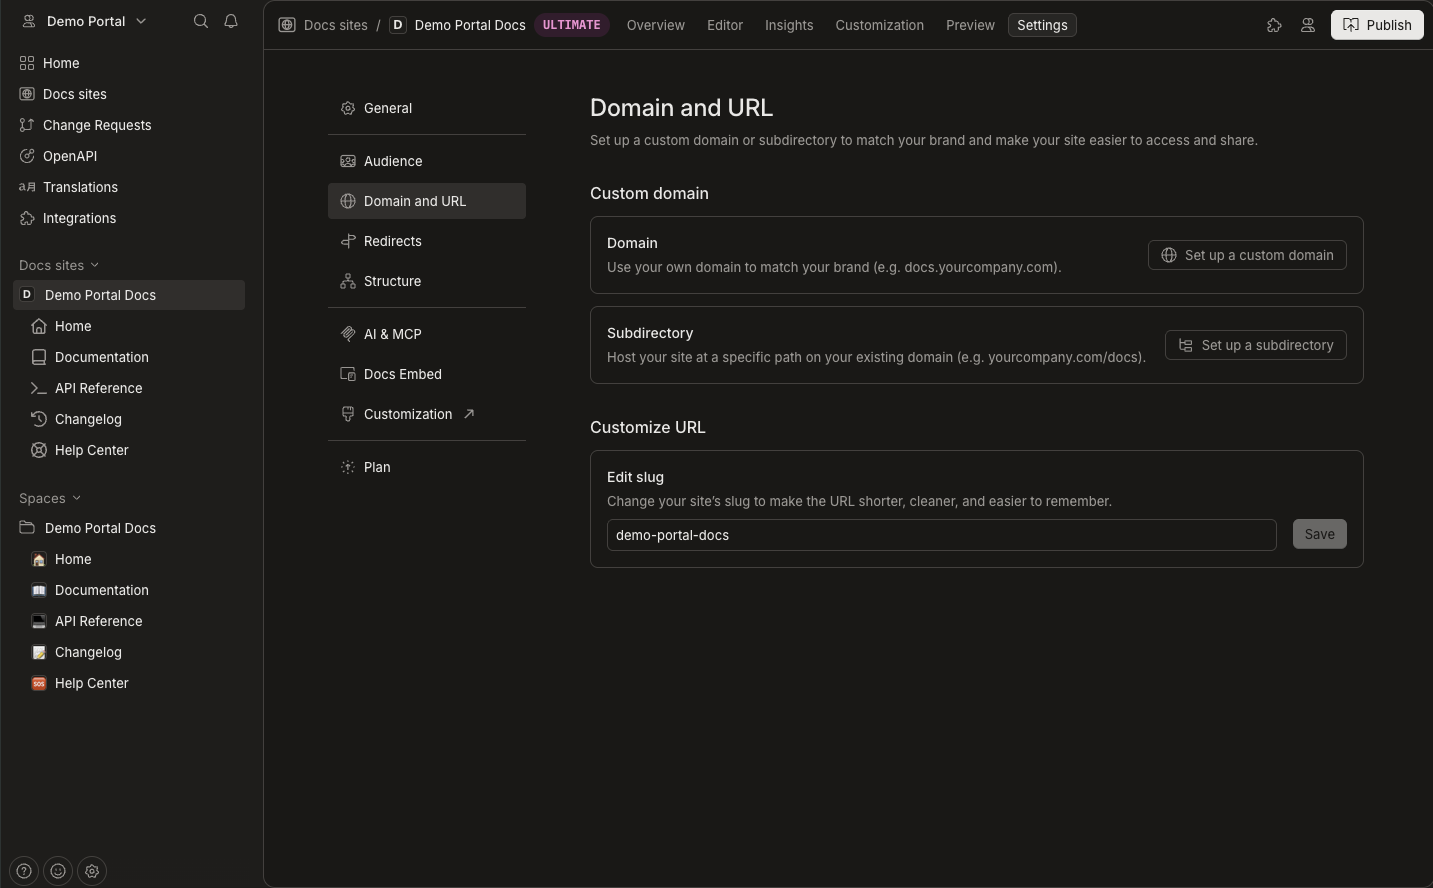Click the integrations puzzle icon in top bar

1274,25
